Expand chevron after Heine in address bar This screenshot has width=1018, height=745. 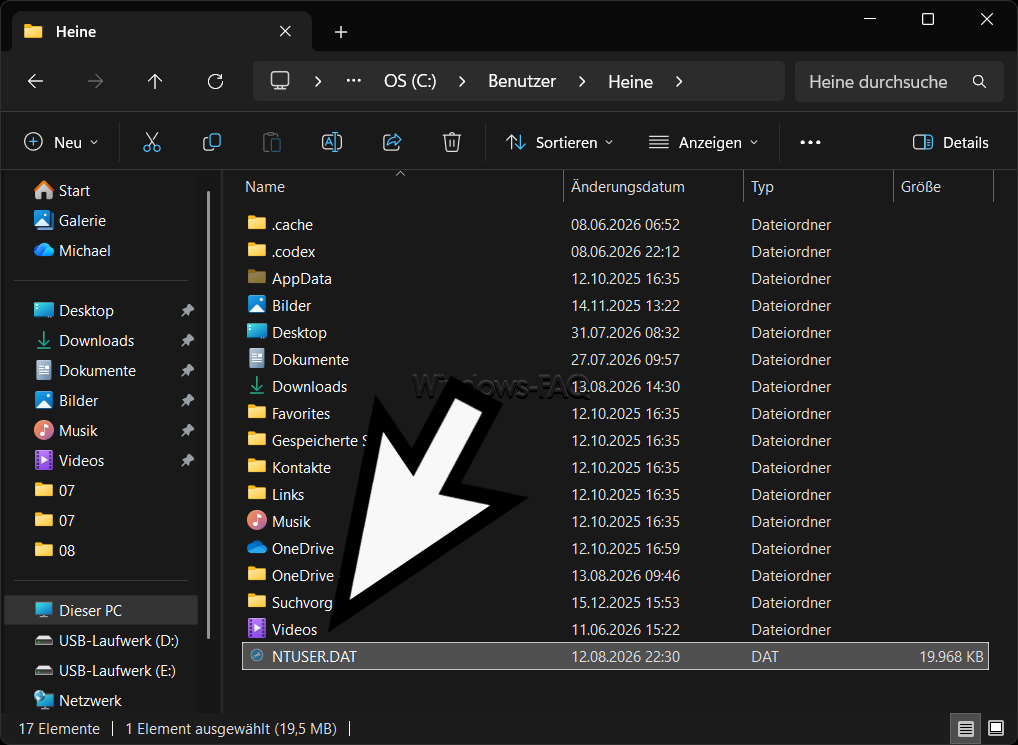[x=678, y=82]
